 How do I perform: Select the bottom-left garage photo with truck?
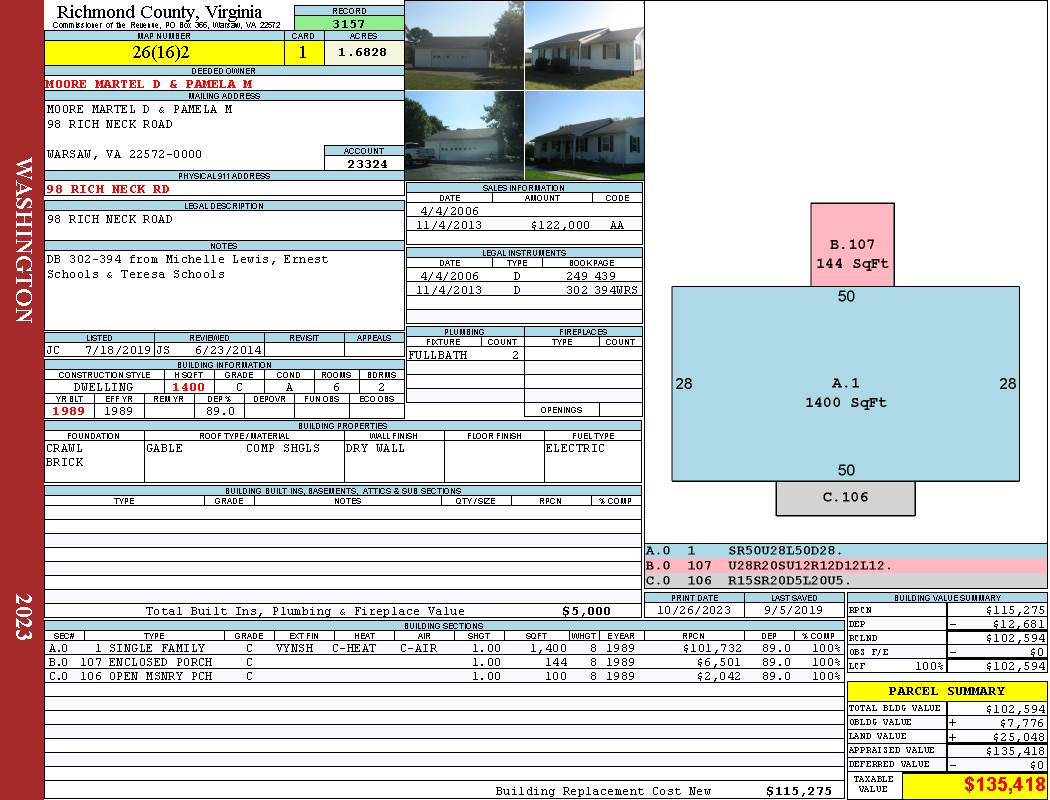(x=464, y=135)
